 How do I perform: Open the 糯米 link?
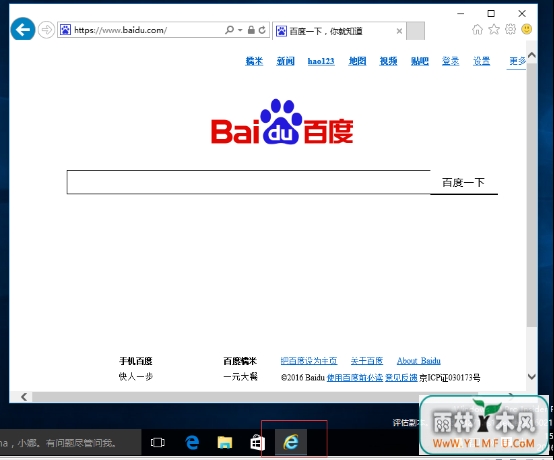click(x=254, y=61)
